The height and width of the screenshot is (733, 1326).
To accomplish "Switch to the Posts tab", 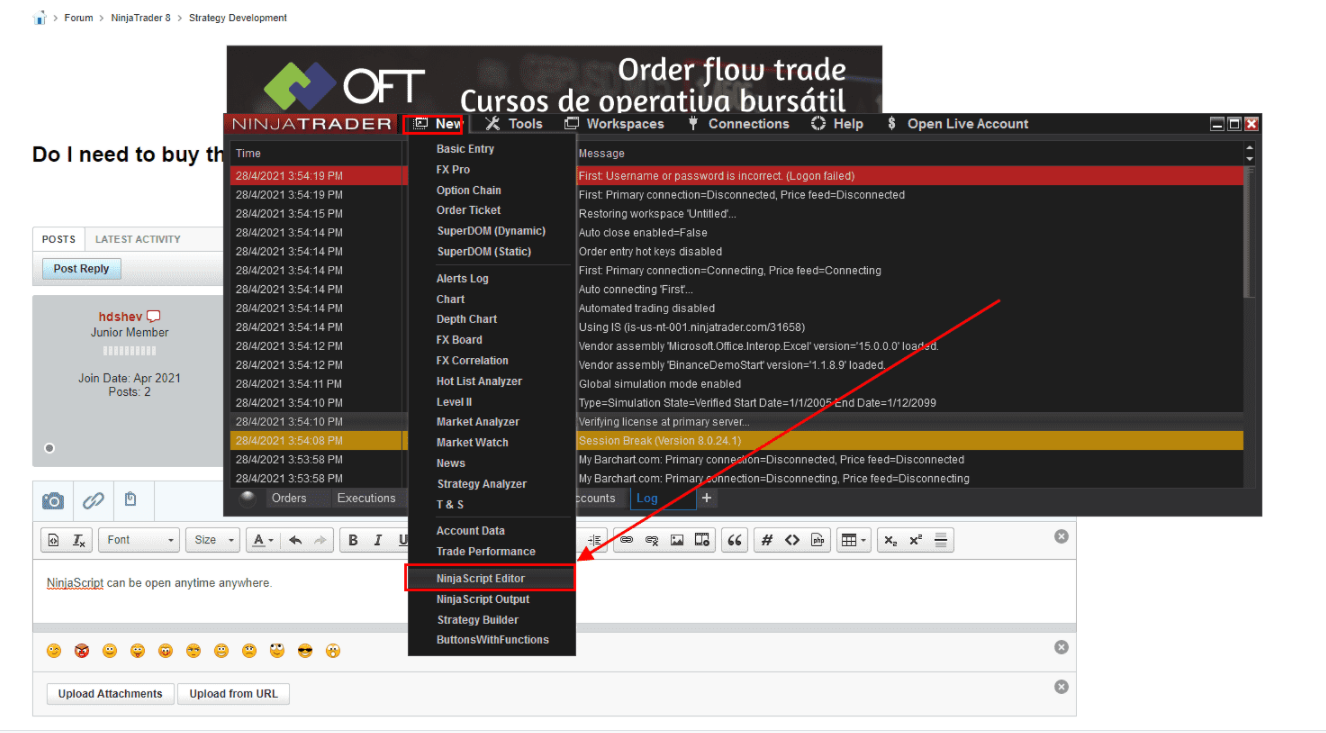I will click(x=59, y=239).
